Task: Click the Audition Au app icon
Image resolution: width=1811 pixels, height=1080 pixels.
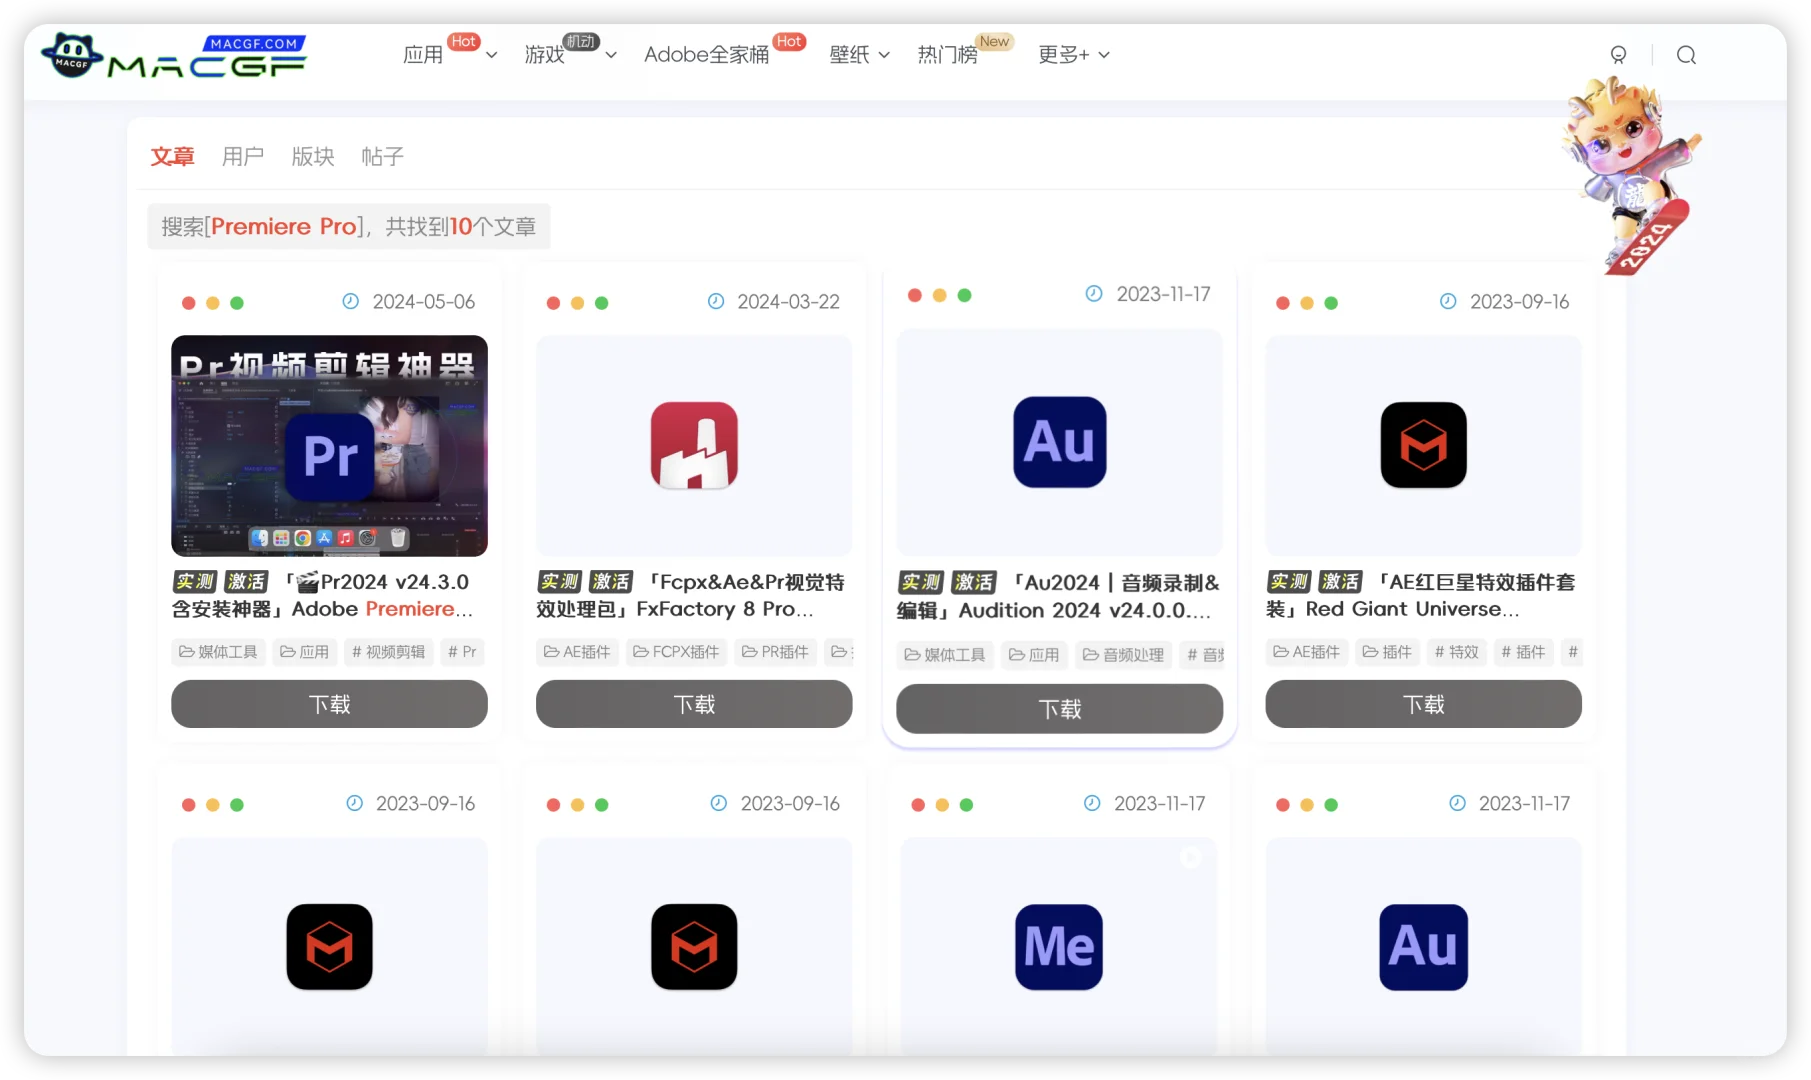Action: tap(1058, 442)
